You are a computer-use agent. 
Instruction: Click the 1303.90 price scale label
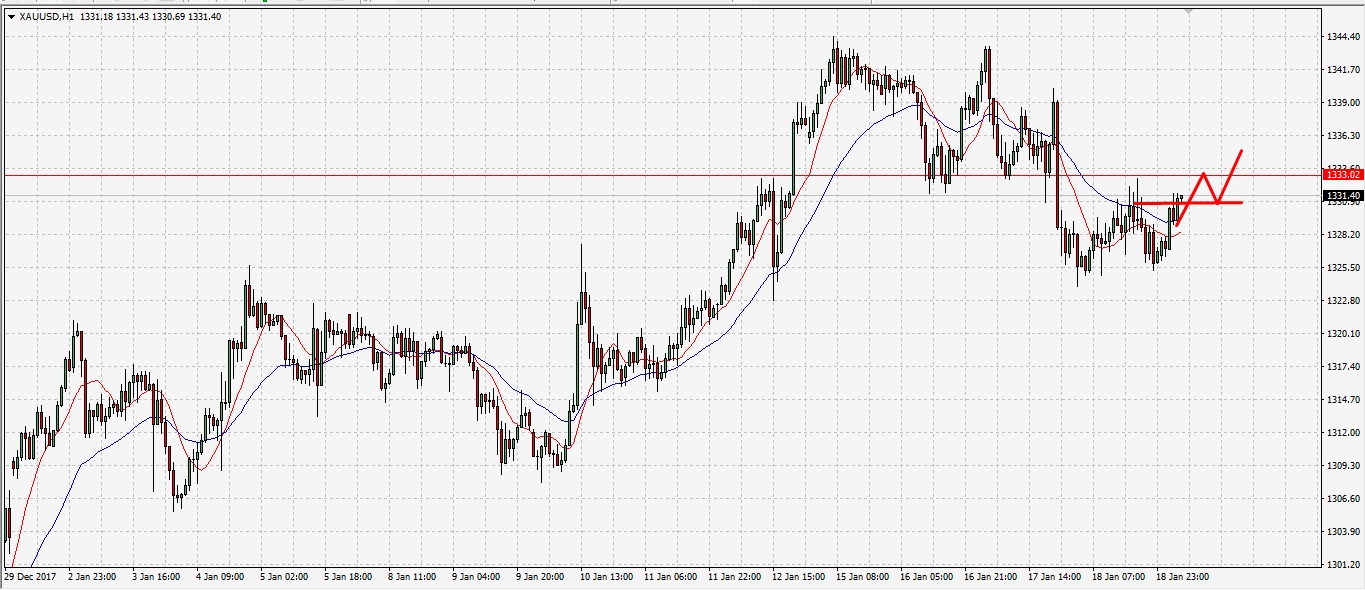tap(1342, 532)
